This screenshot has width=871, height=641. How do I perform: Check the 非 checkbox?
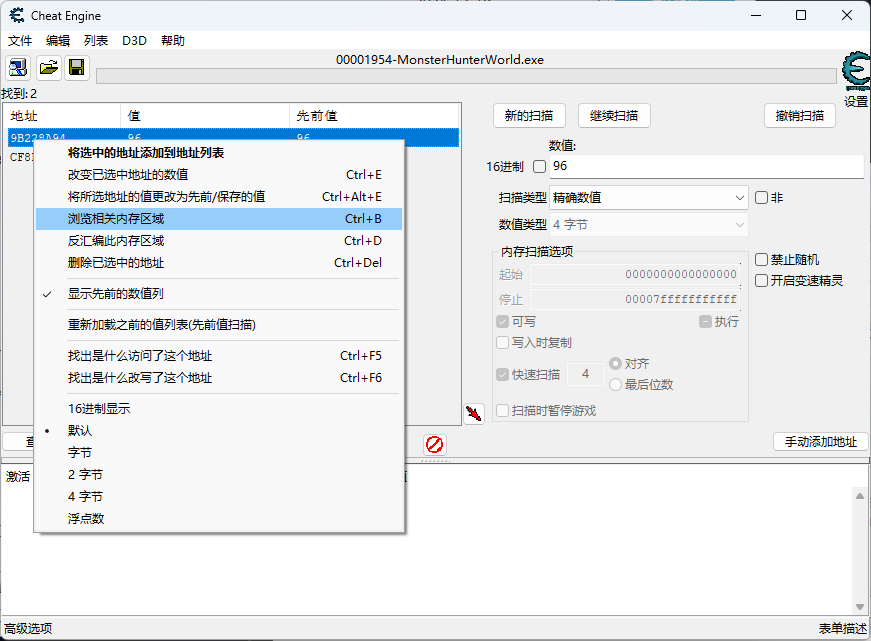pyautogui.click(x=761, y=198)
